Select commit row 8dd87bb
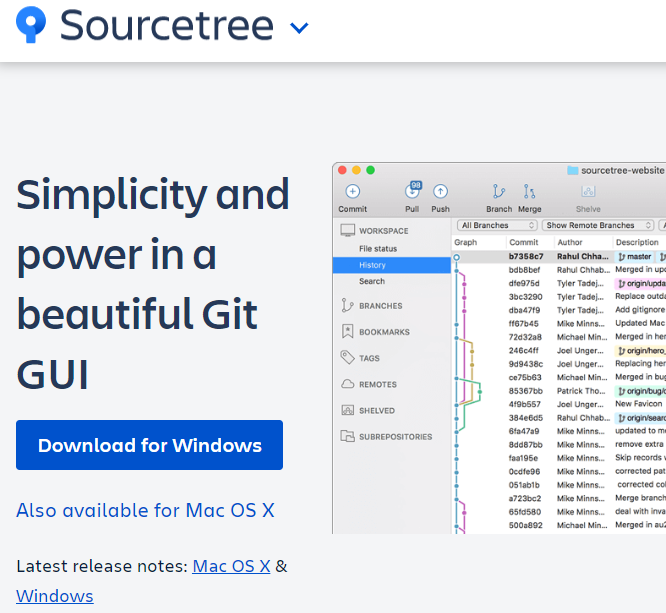666x613 pixels. [x=559, y=445]
